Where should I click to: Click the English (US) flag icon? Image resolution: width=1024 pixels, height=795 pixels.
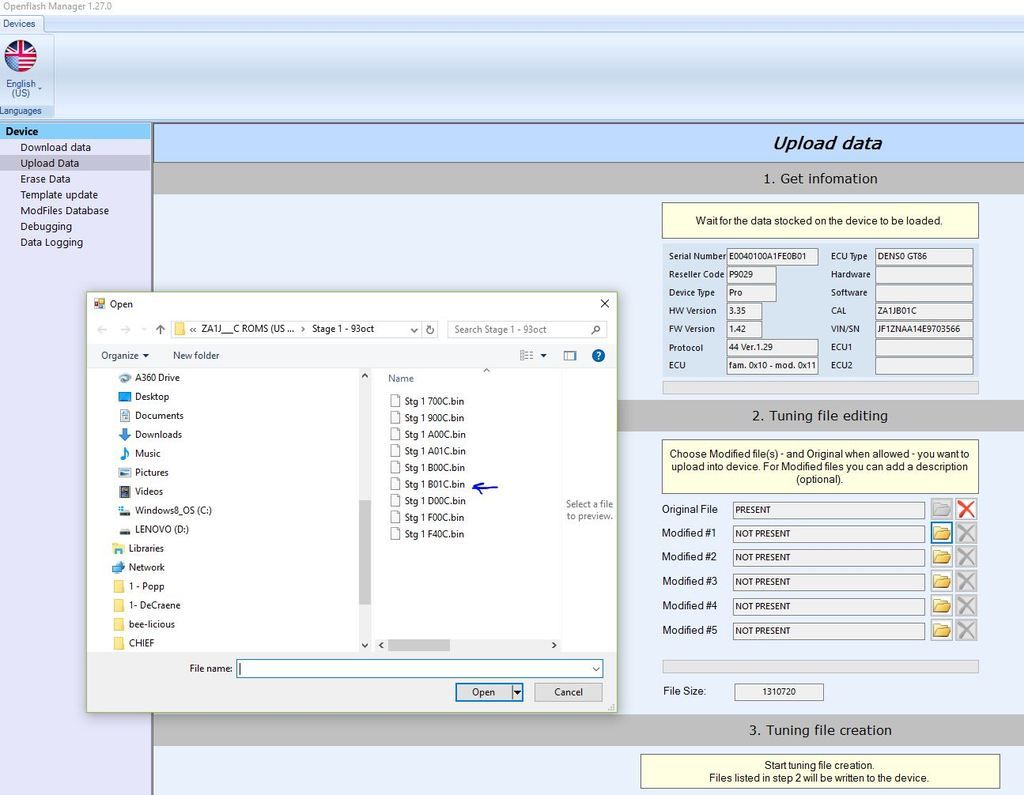coord(20,56)
